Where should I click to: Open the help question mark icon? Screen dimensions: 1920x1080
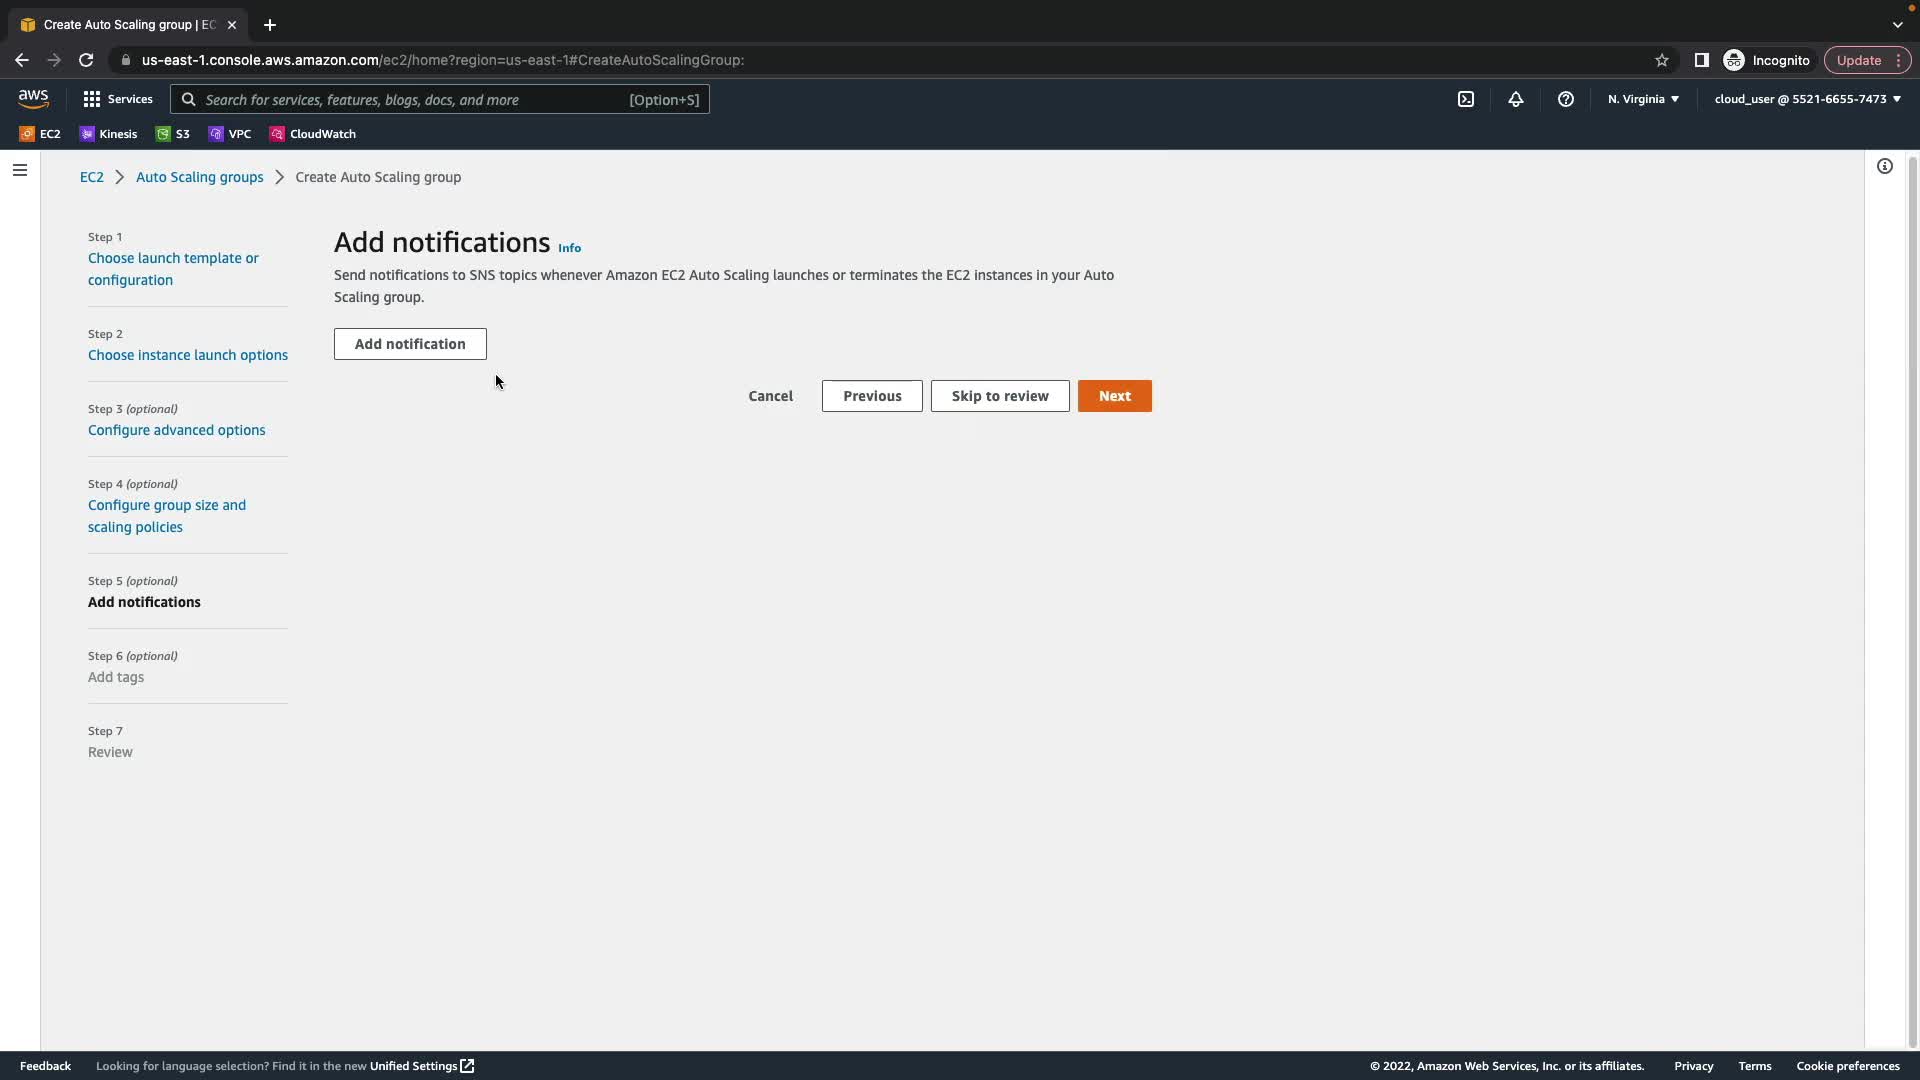pyautogui.click(x=1565, y=99)
